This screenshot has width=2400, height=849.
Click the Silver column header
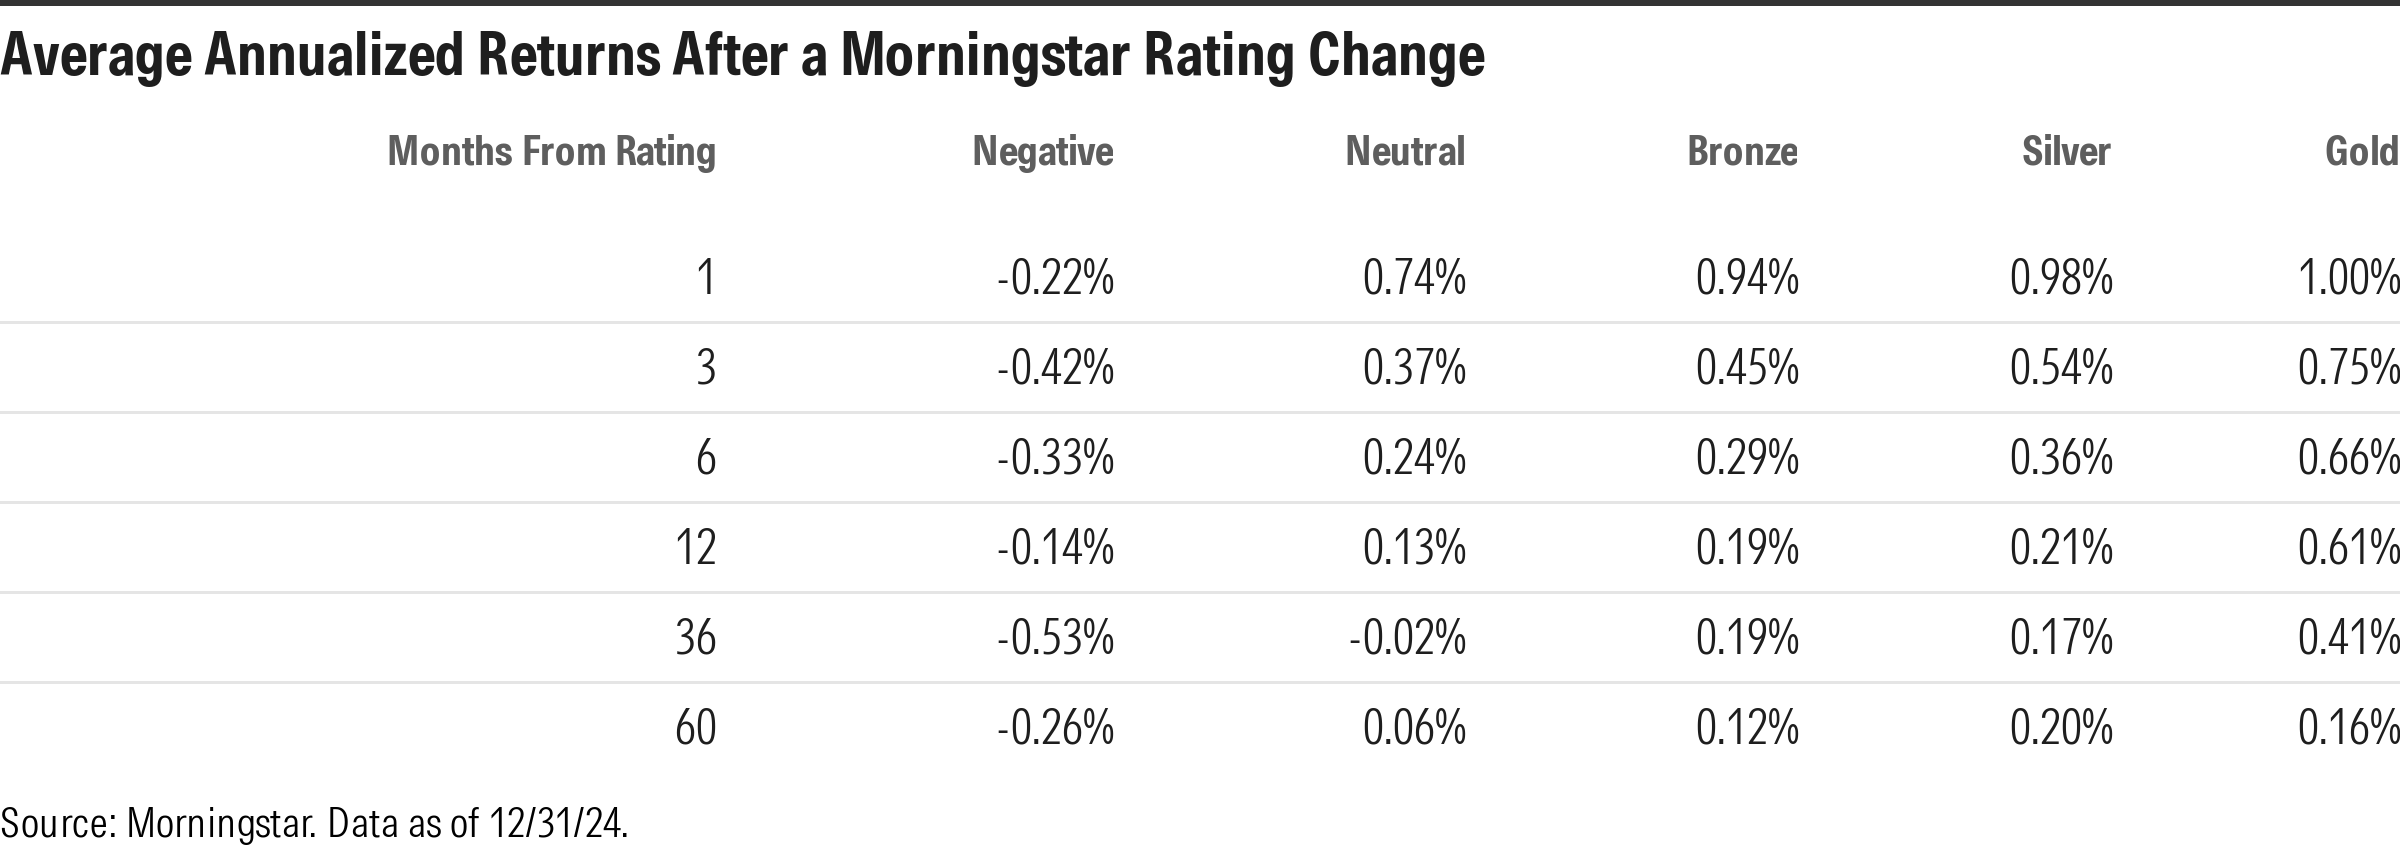coord(2066,152)
